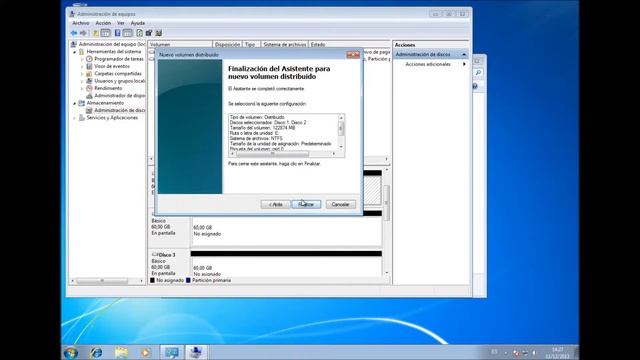The width and height of the screenshot is (640, 360).
Task: Click the Programador de tareas clock icon
Action: coord(89,59)
